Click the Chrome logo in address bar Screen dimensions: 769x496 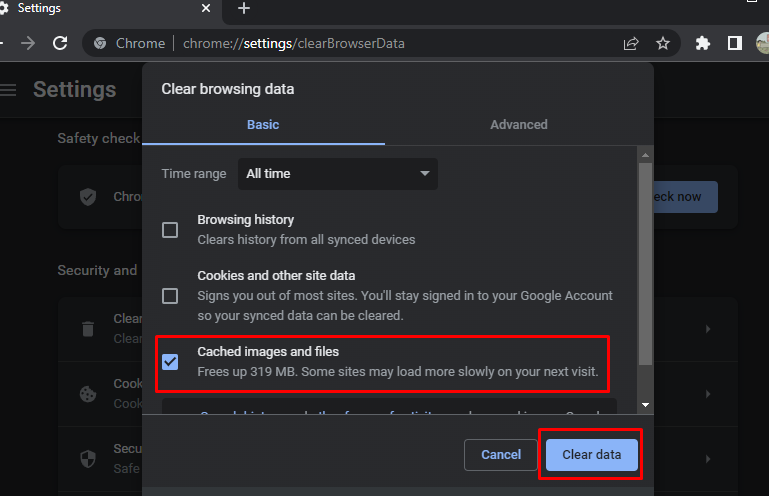100,43
